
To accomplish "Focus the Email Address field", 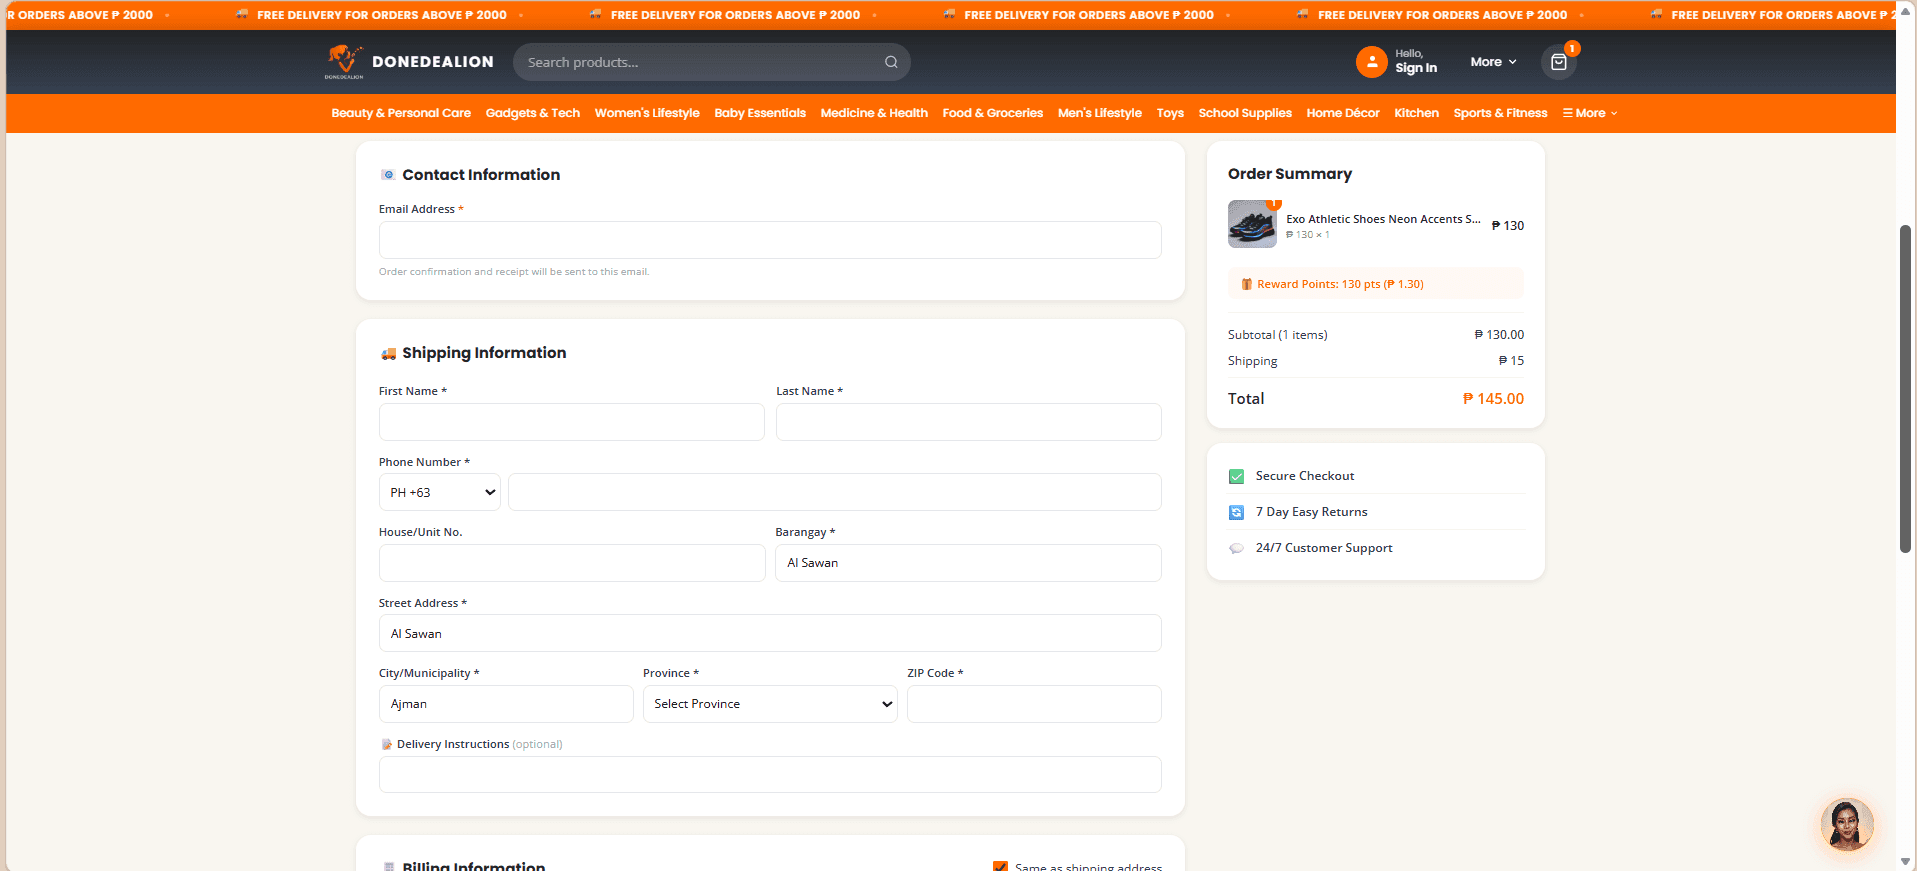I will coord(770,240).
